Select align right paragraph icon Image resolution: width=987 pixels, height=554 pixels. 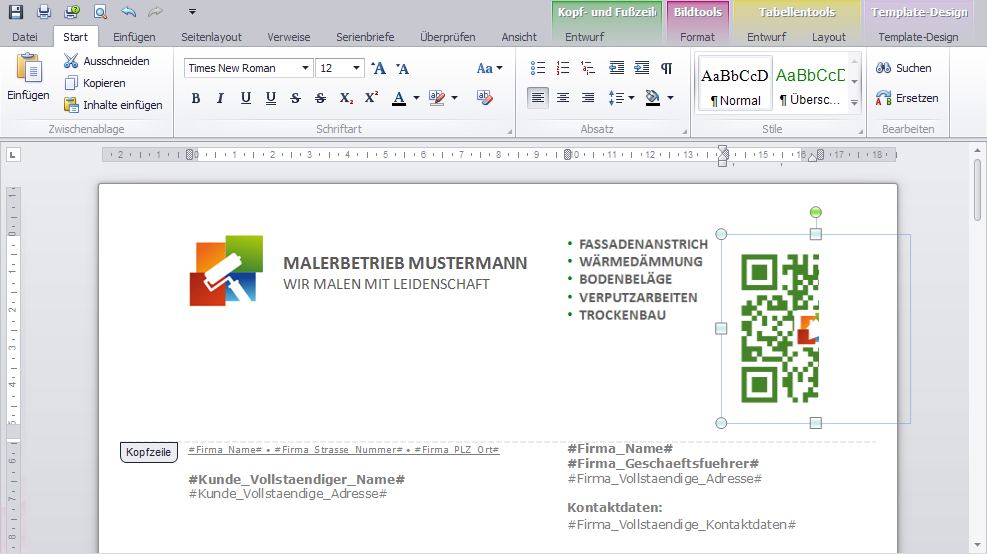(x=588, y=98)
